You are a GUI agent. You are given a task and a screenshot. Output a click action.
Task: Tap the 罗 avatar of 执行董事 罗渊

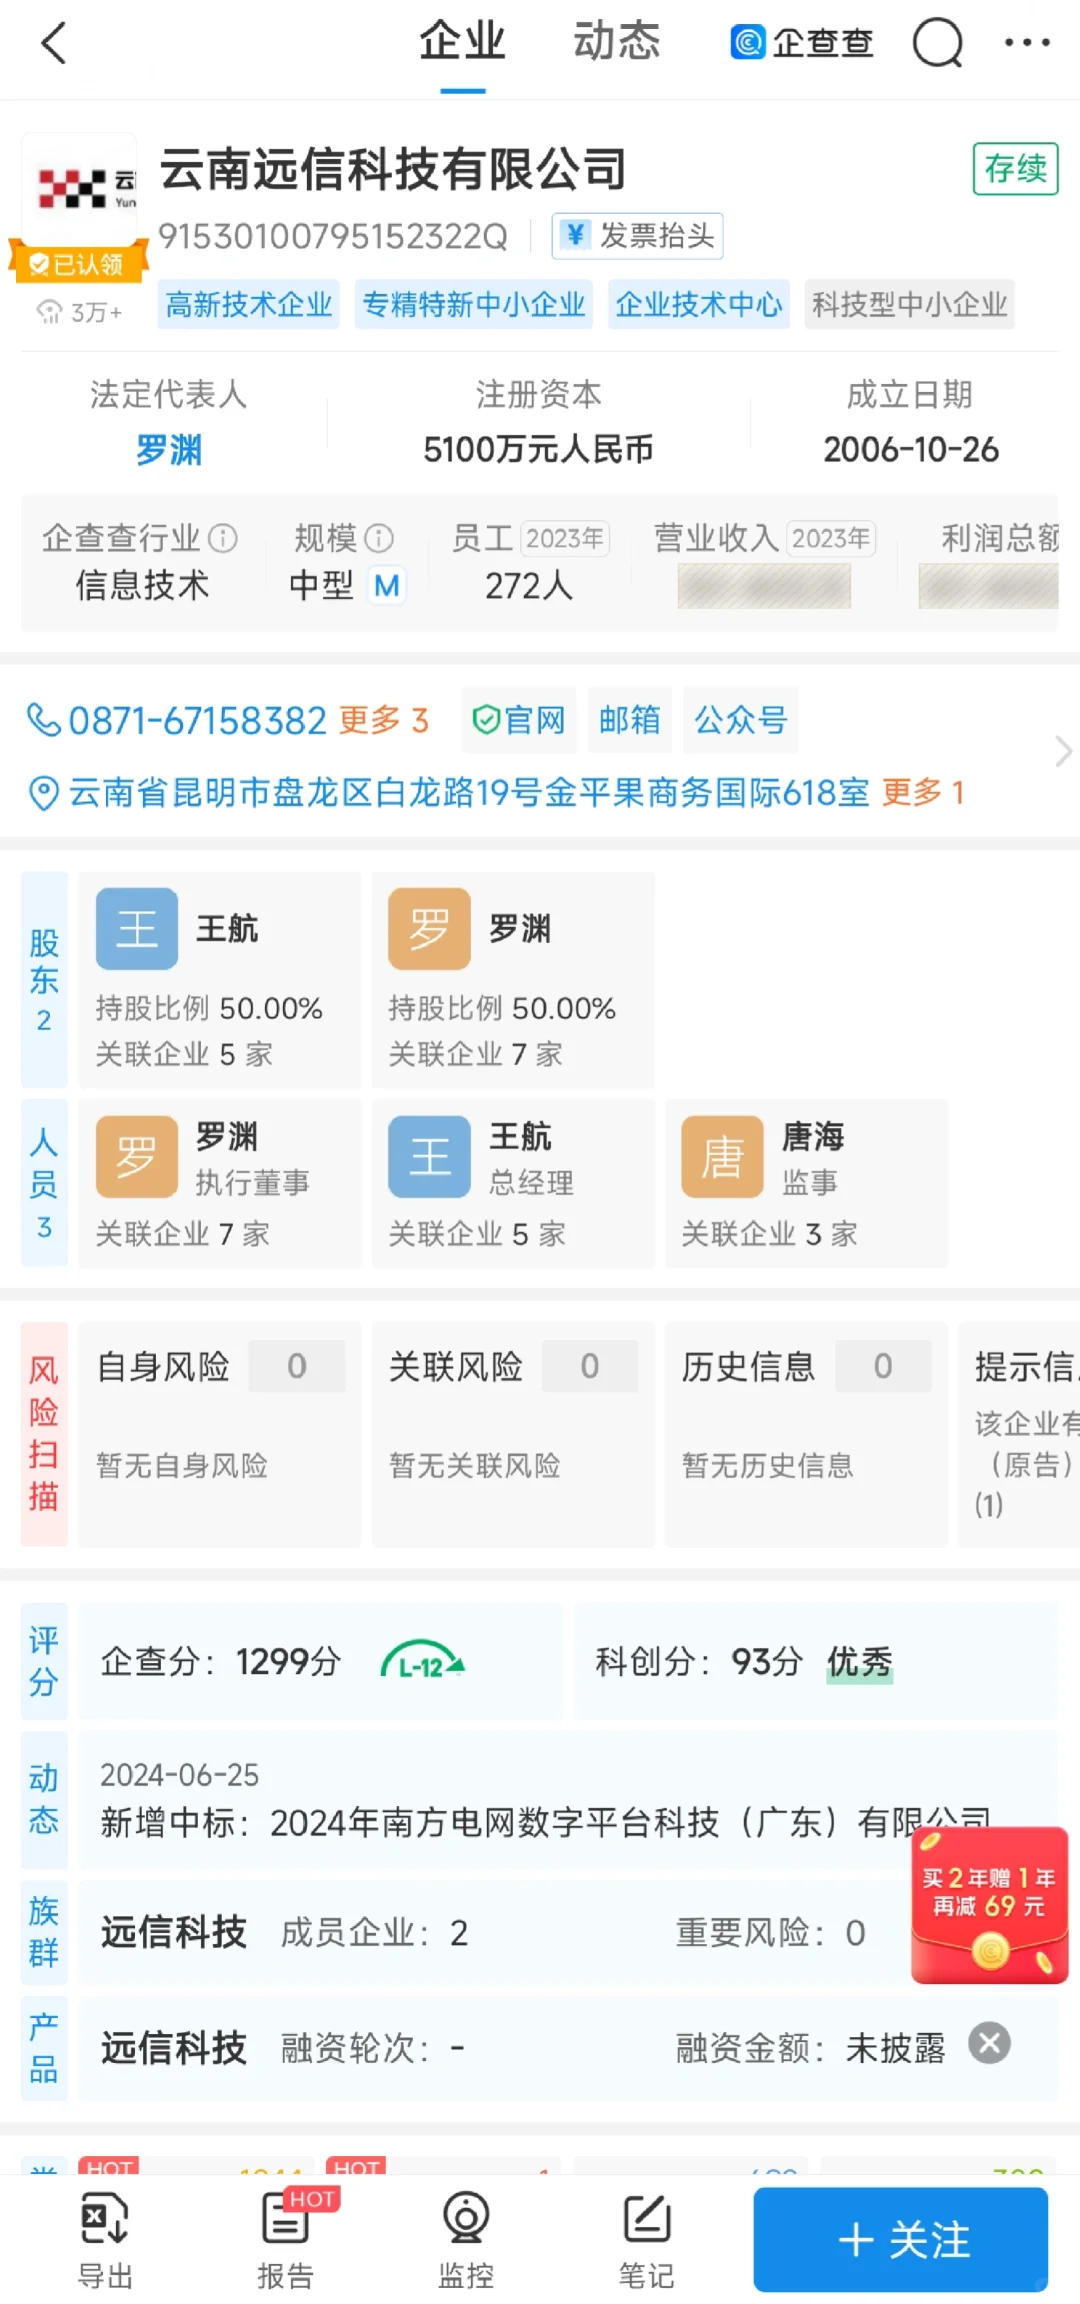point(137,1157)
